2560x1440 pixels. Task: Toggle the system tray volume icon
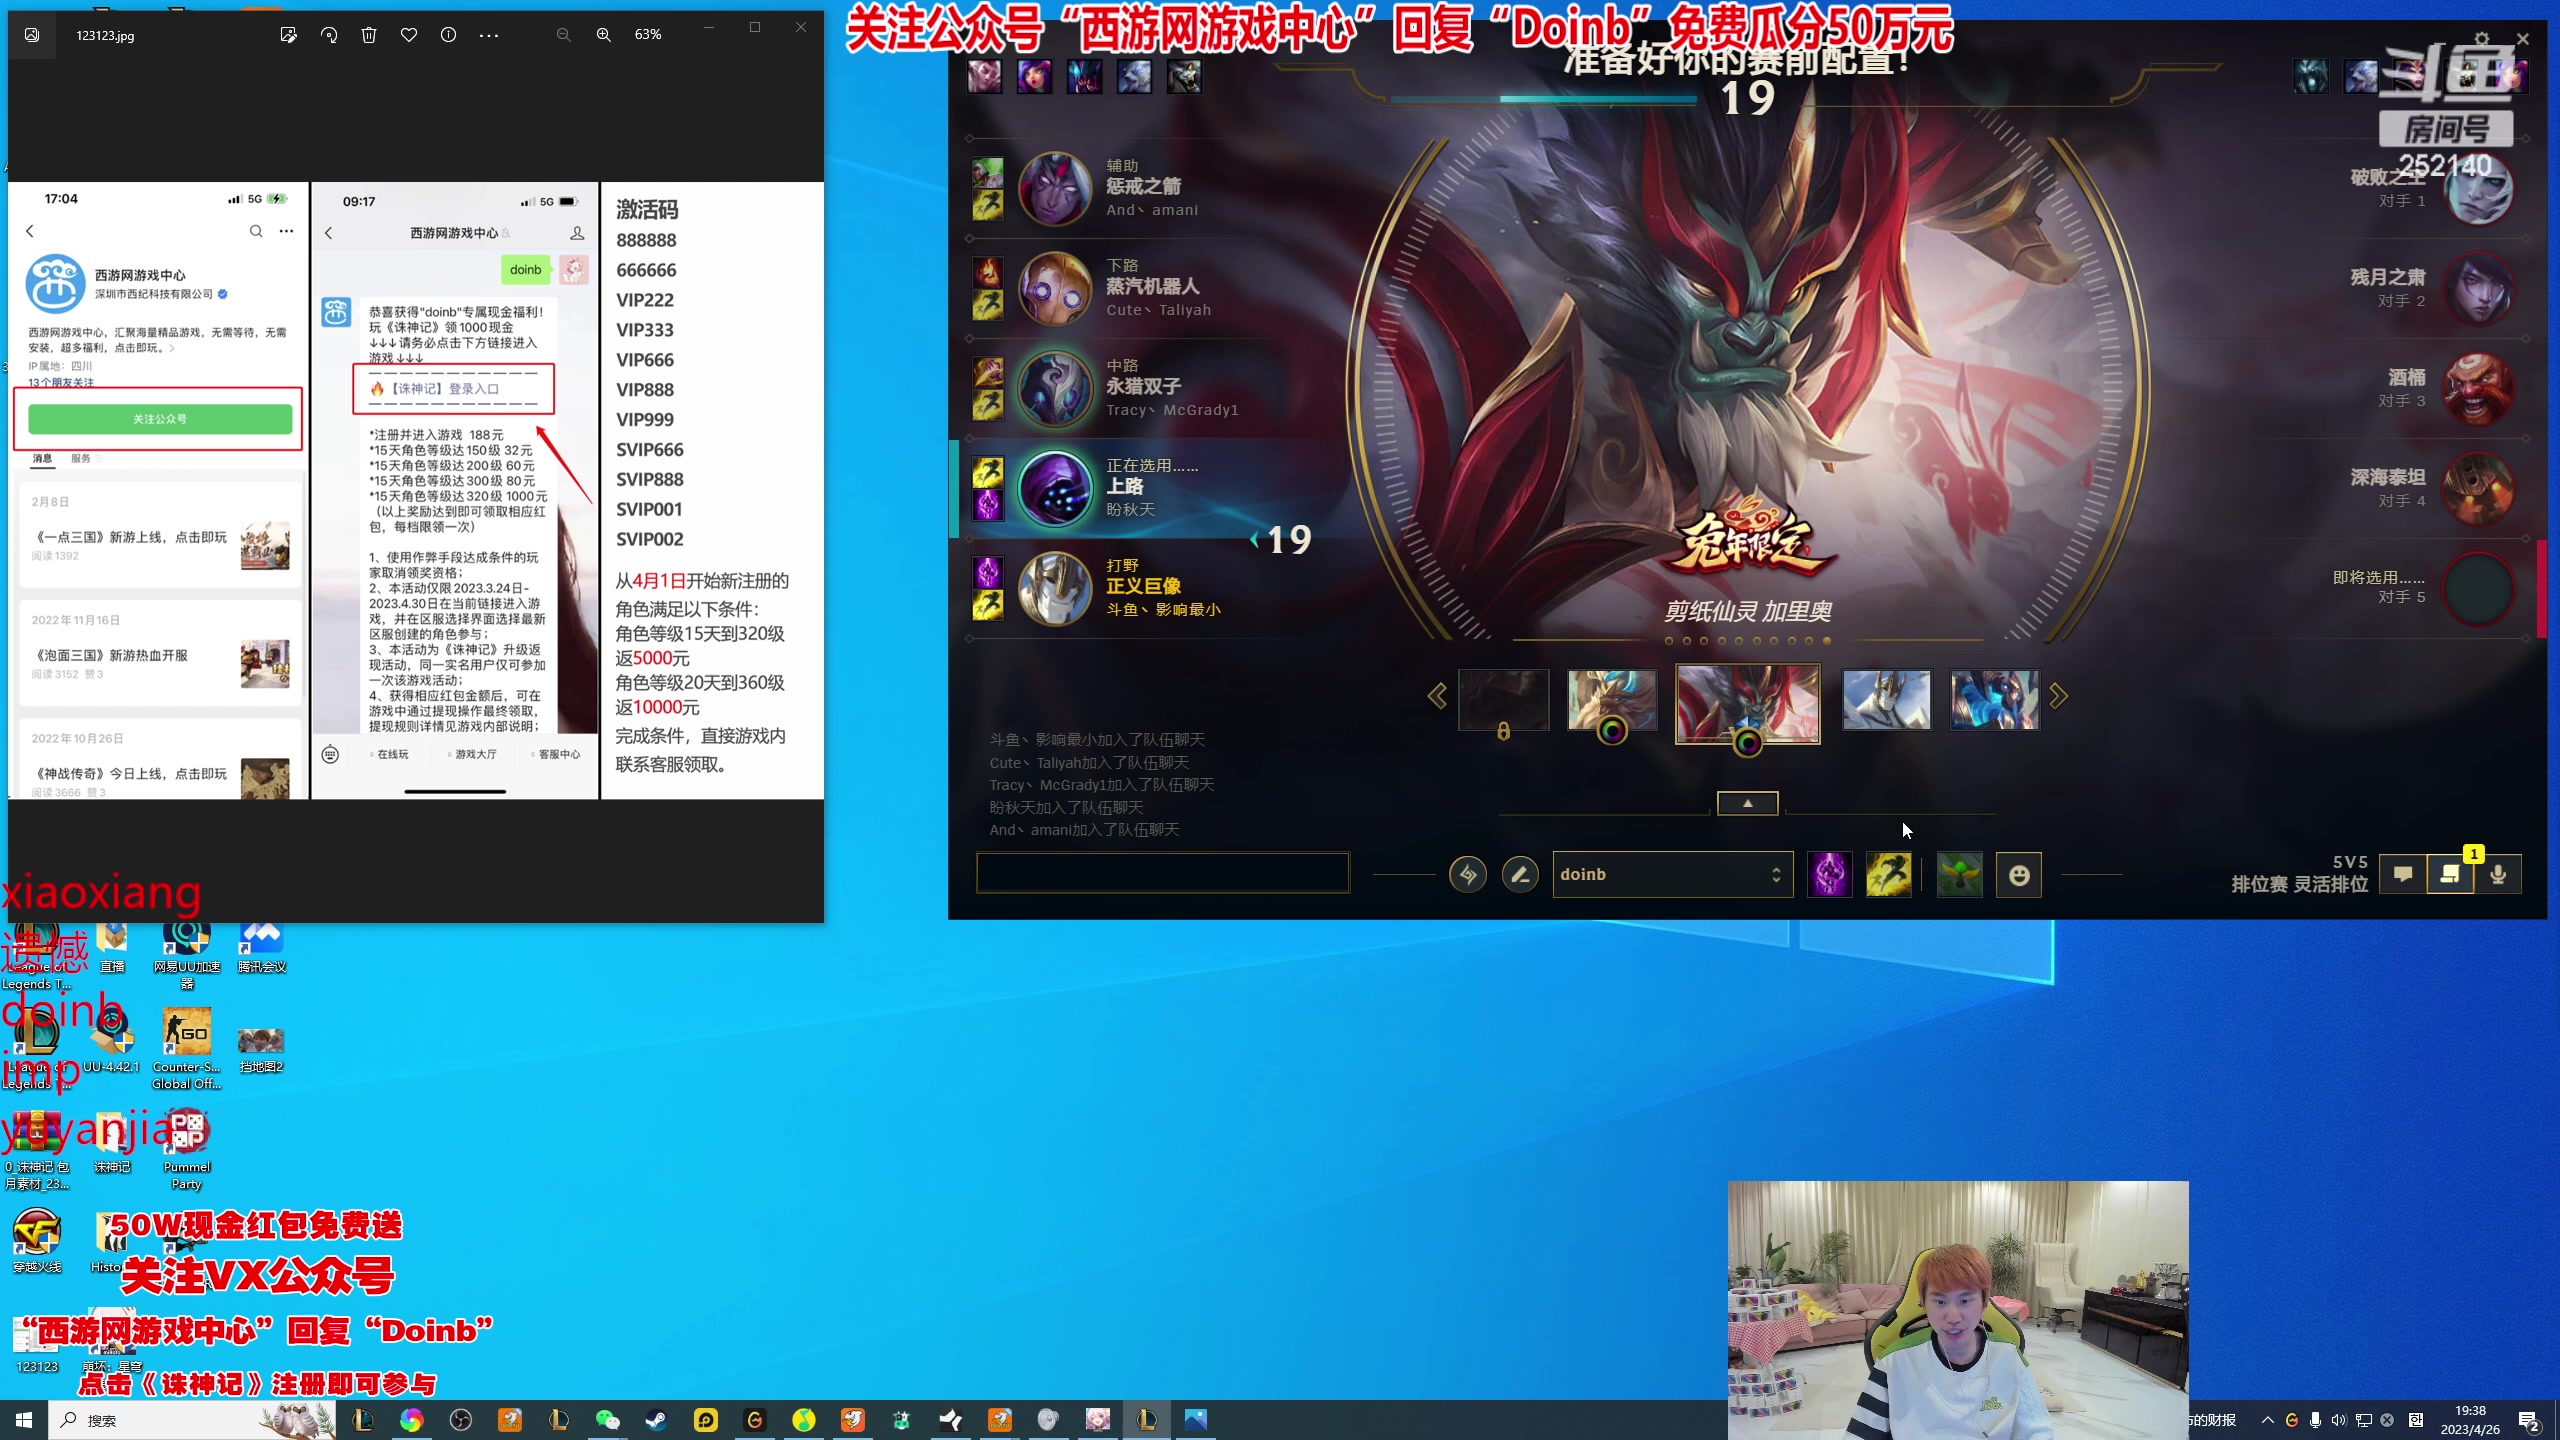click(2339, 1420)
